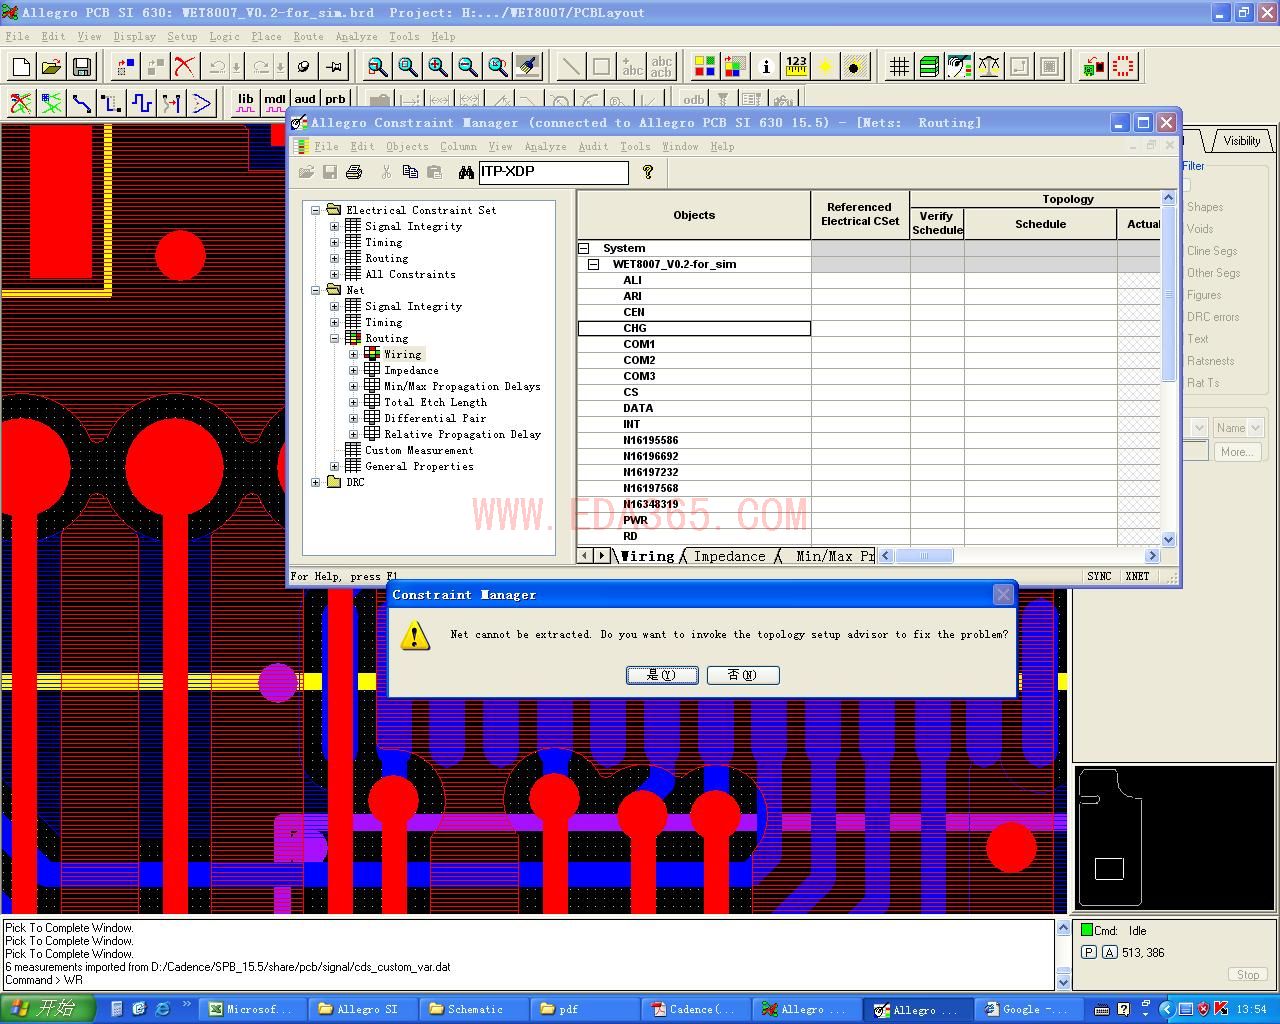Click the question mark help icon

pos(648,172)
